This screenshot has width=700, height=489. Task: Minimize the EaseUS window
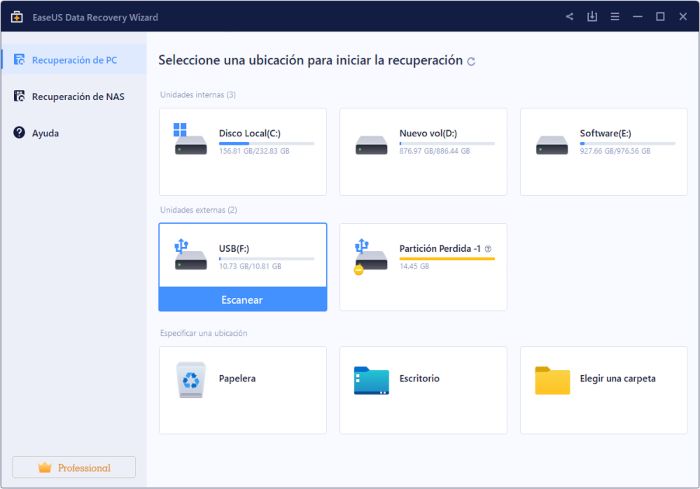pyautogui.click(x=638, y=17)
